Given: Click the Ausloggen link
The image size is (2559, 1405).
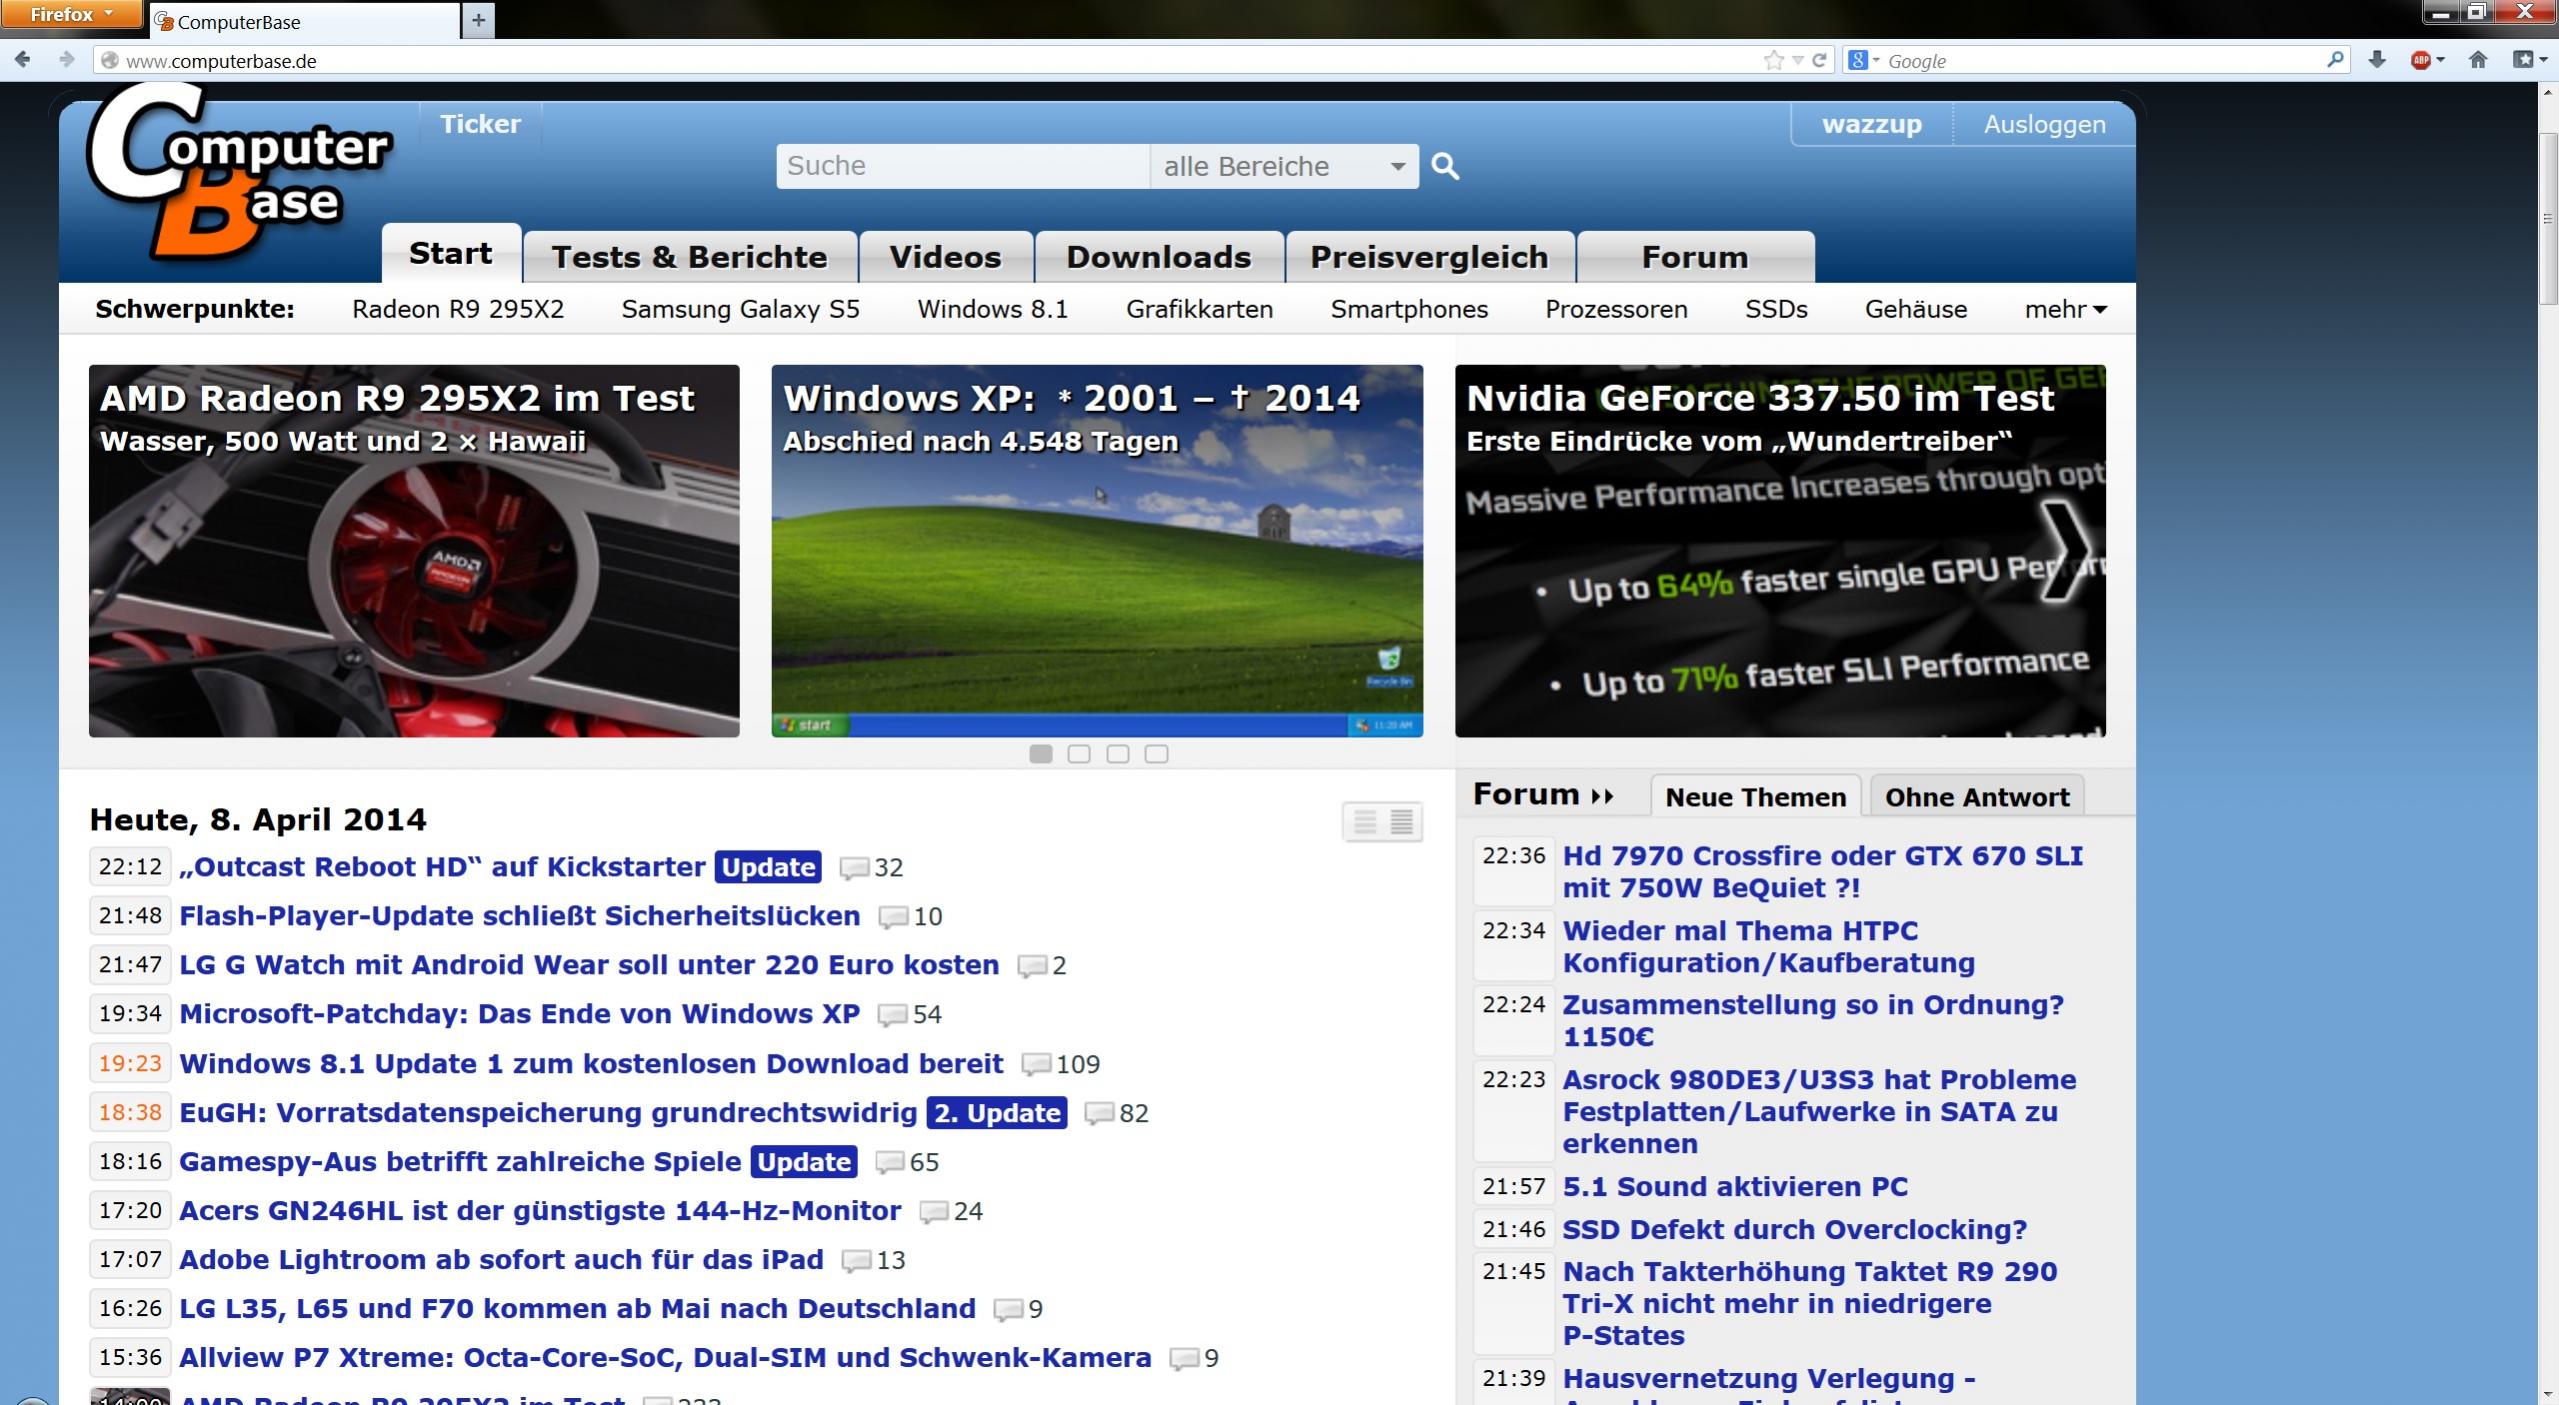Looking at the screenshot, I should (2044, 125).
